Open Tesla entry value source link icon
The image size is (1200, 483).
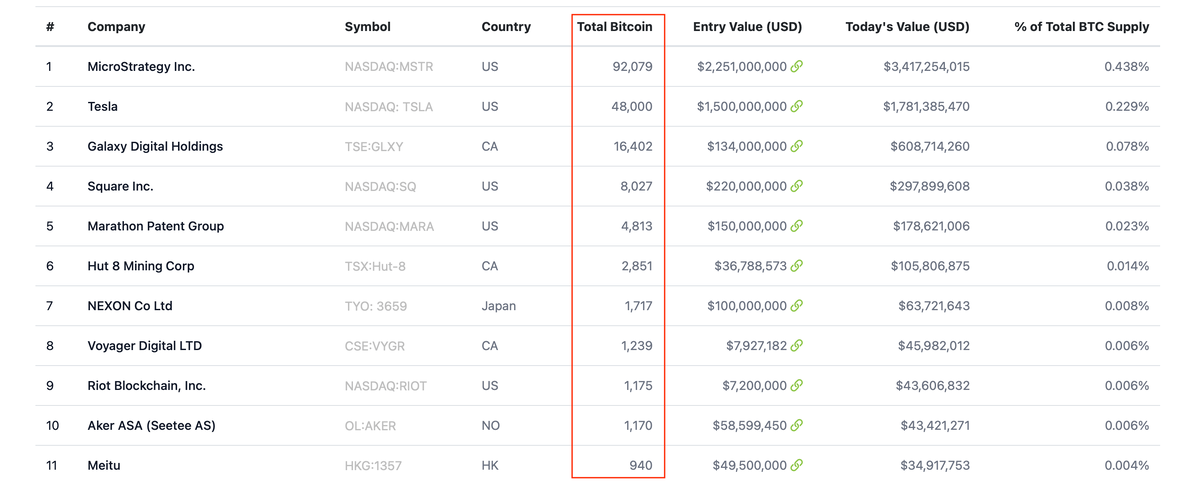click(797, 106)
